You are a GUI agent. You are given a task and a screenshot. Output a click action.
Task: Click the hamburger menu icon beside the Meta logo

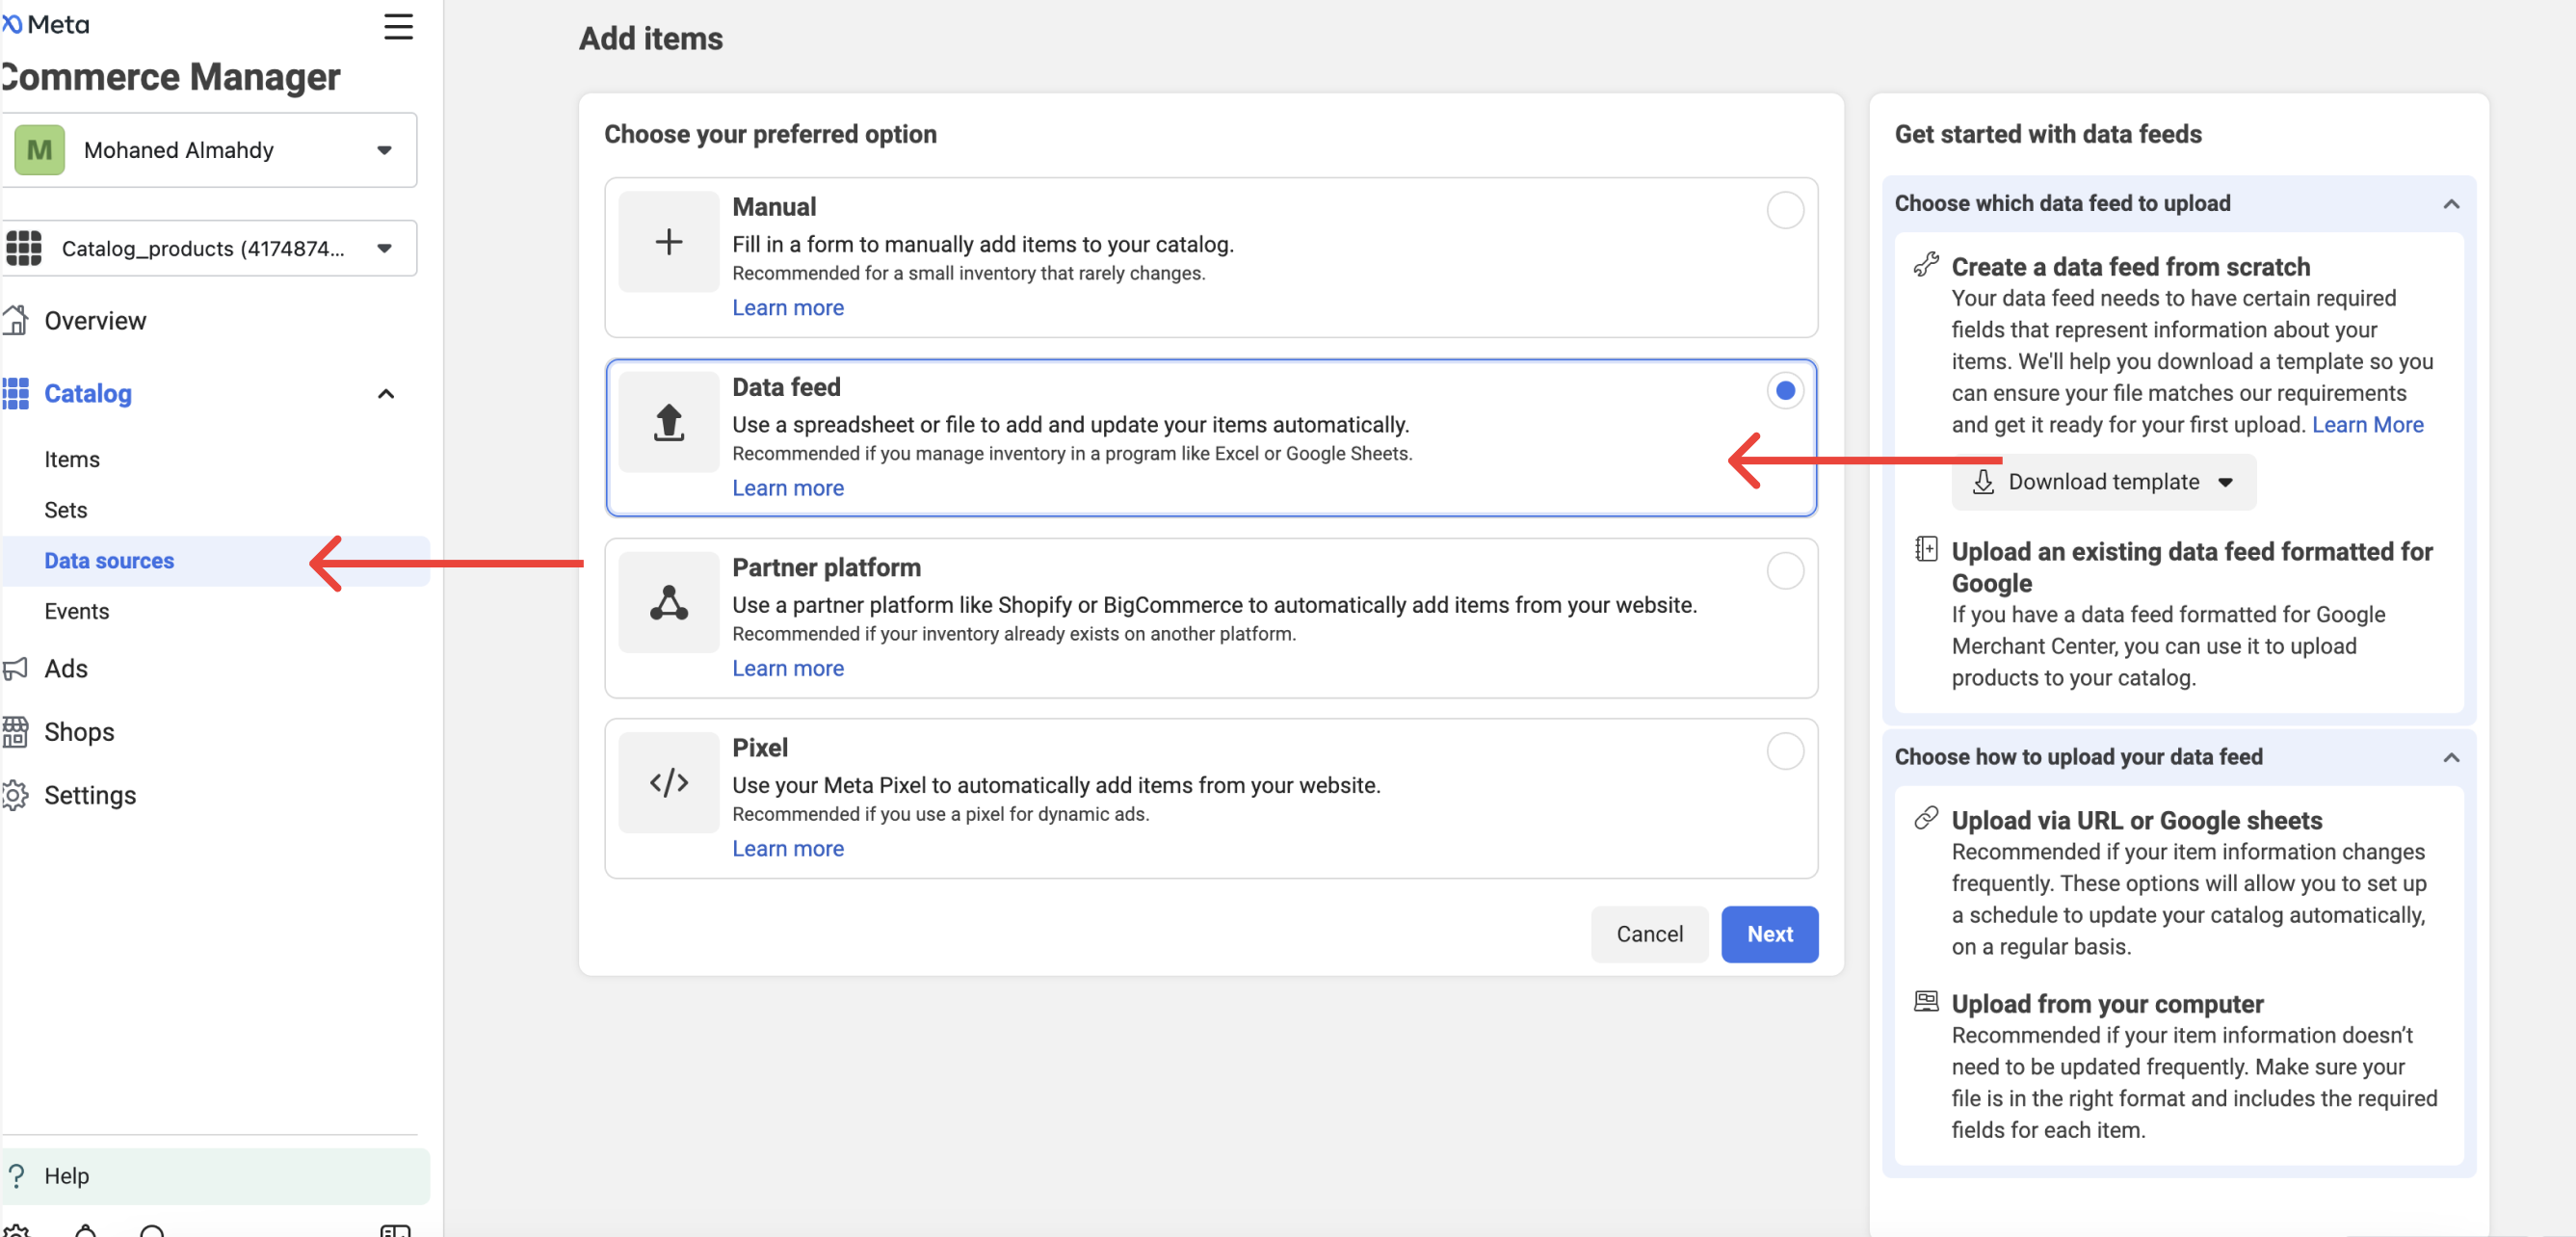398,27
